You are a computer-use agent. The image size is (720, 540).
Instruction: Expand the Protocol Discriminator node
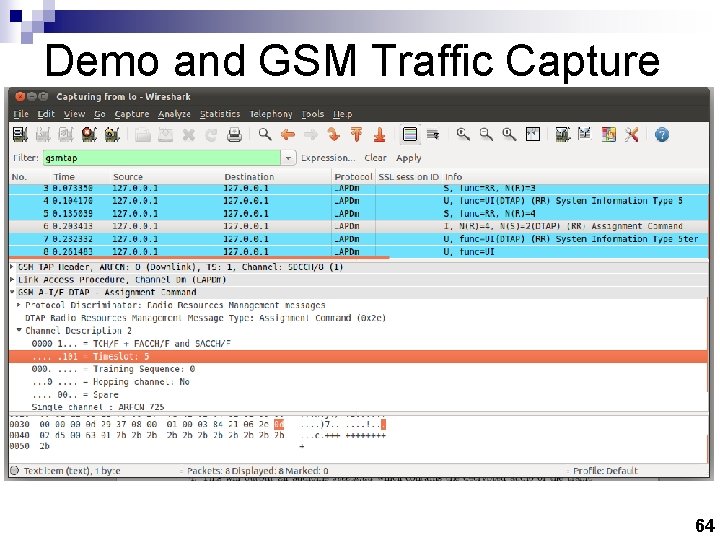pos(19,305)
